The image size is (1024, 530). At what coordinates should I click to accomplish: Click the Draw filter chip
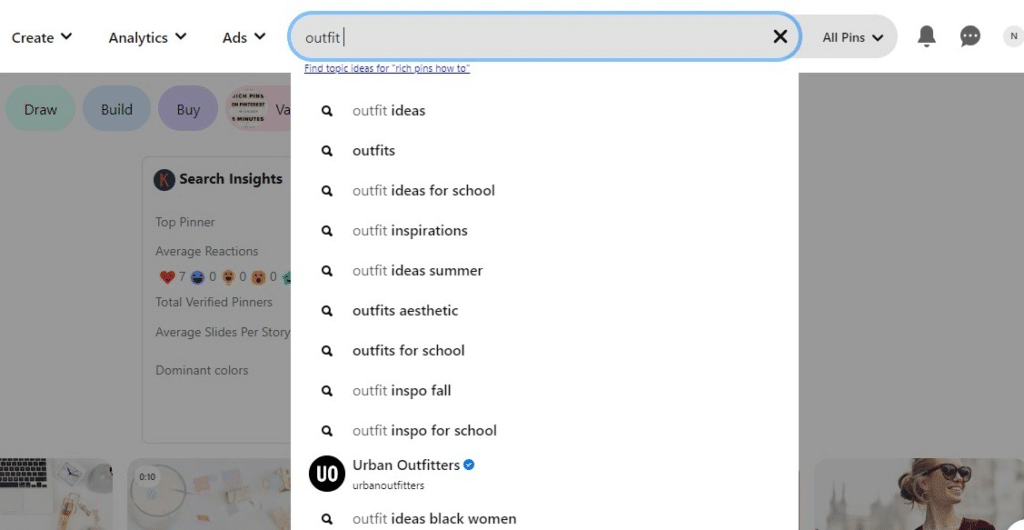40,109
